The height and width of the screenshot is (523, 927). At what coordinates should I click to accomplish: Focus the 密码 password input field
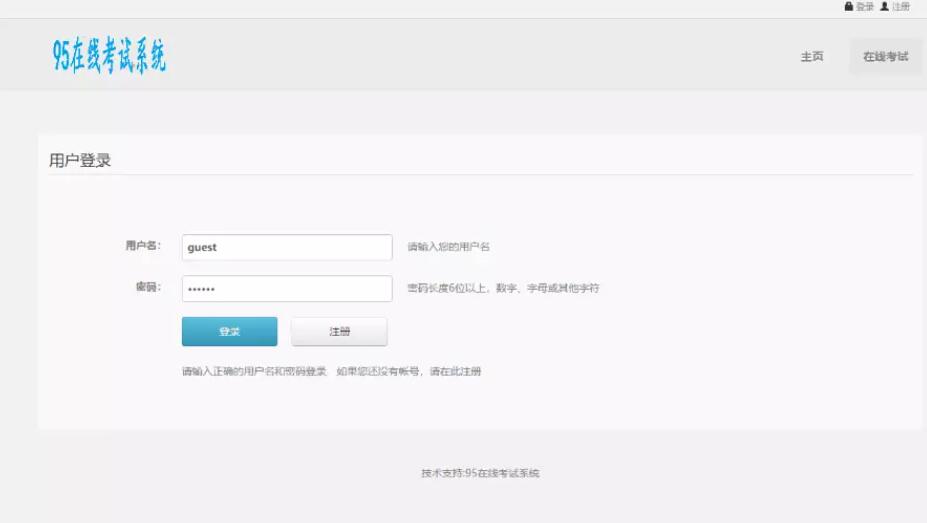click(x=287, y=289)
